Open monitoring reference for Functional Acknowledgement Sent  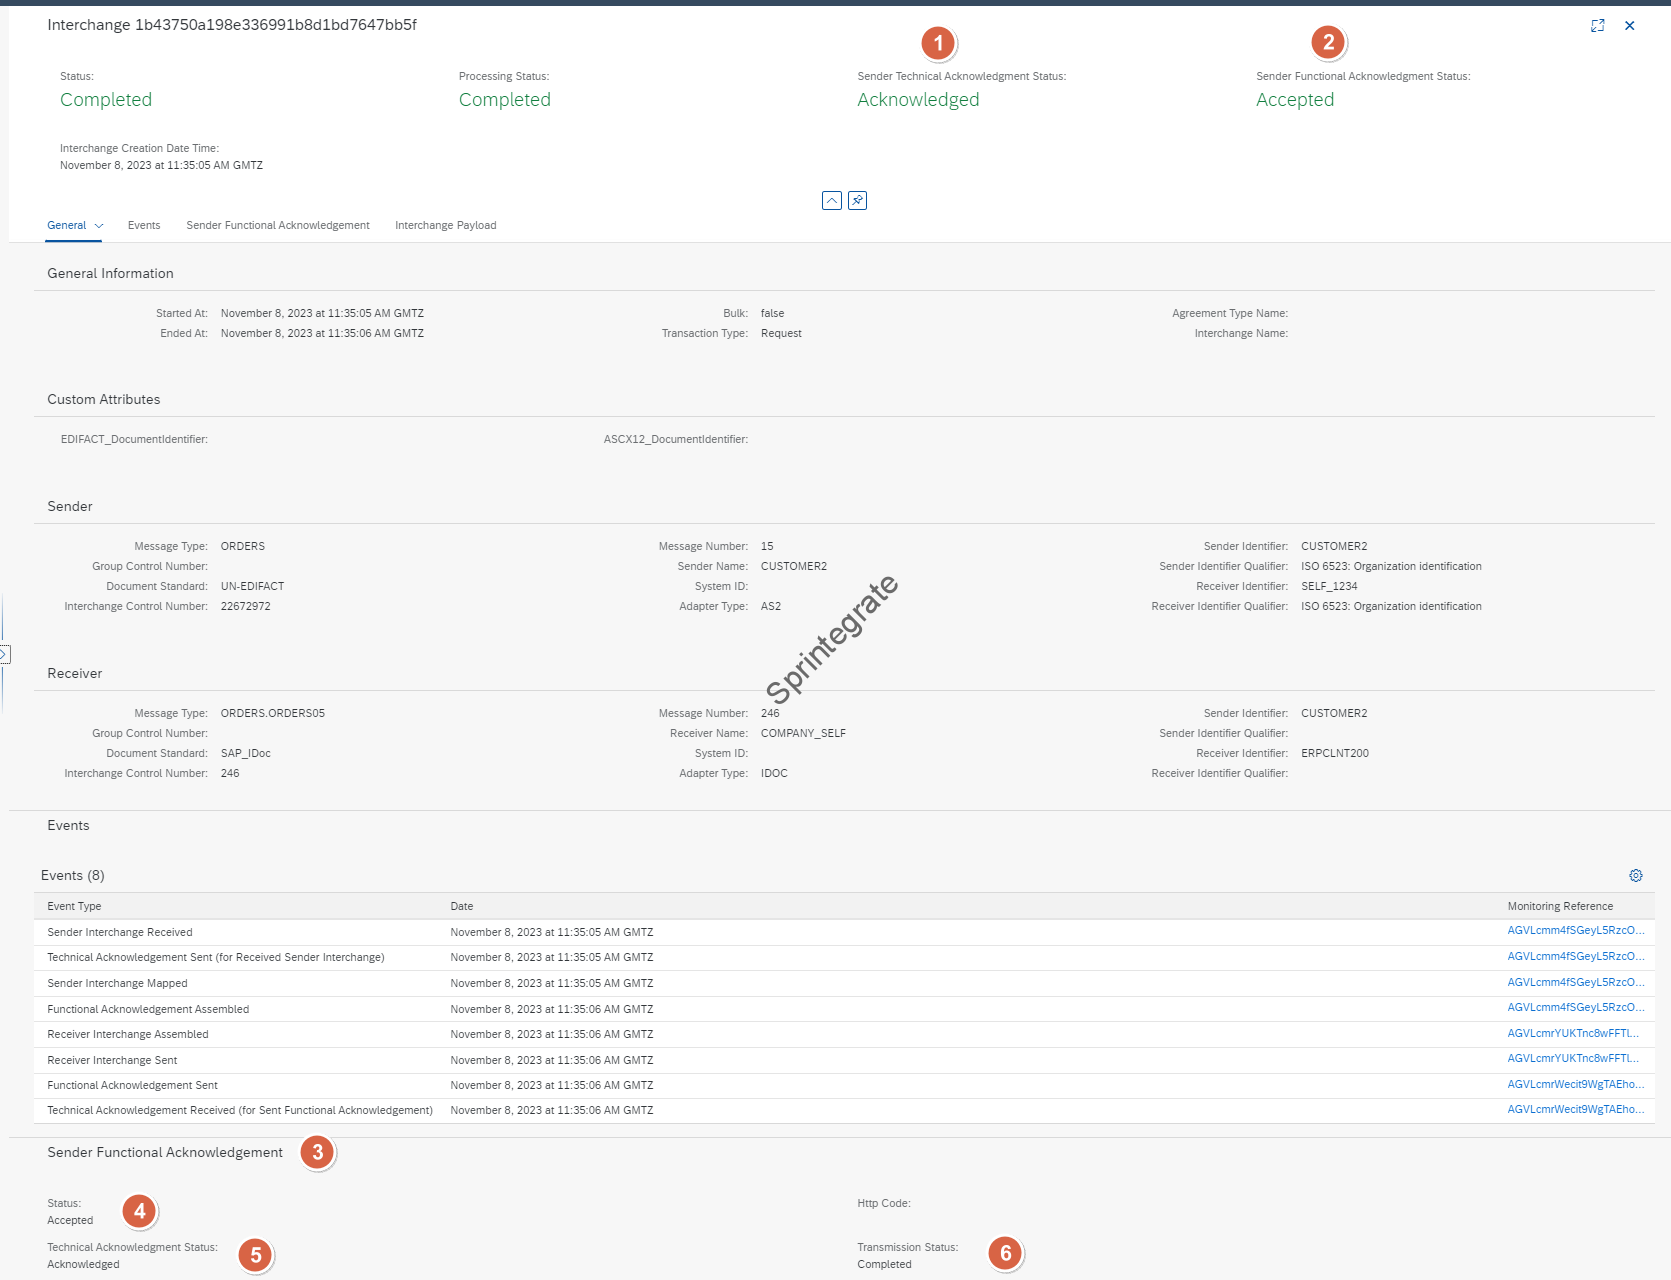click(1575, 1085)
